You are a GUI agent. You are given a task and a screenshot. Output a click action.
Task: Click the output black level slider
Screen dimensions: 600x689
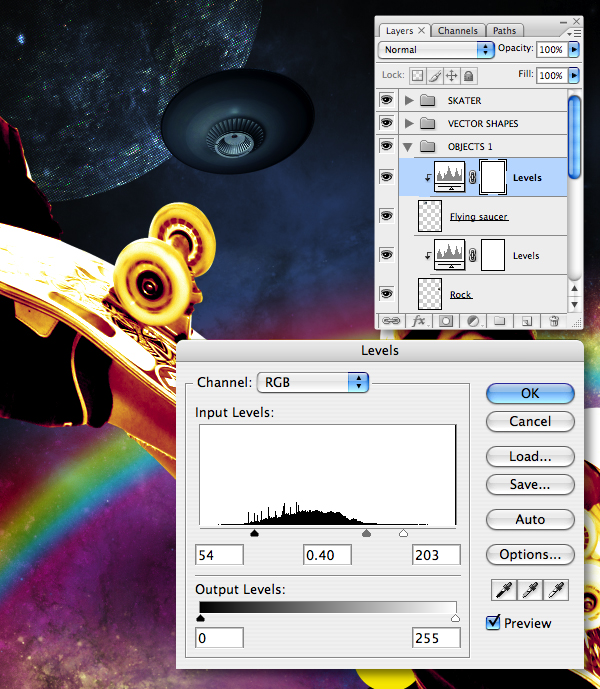[200, 618]
